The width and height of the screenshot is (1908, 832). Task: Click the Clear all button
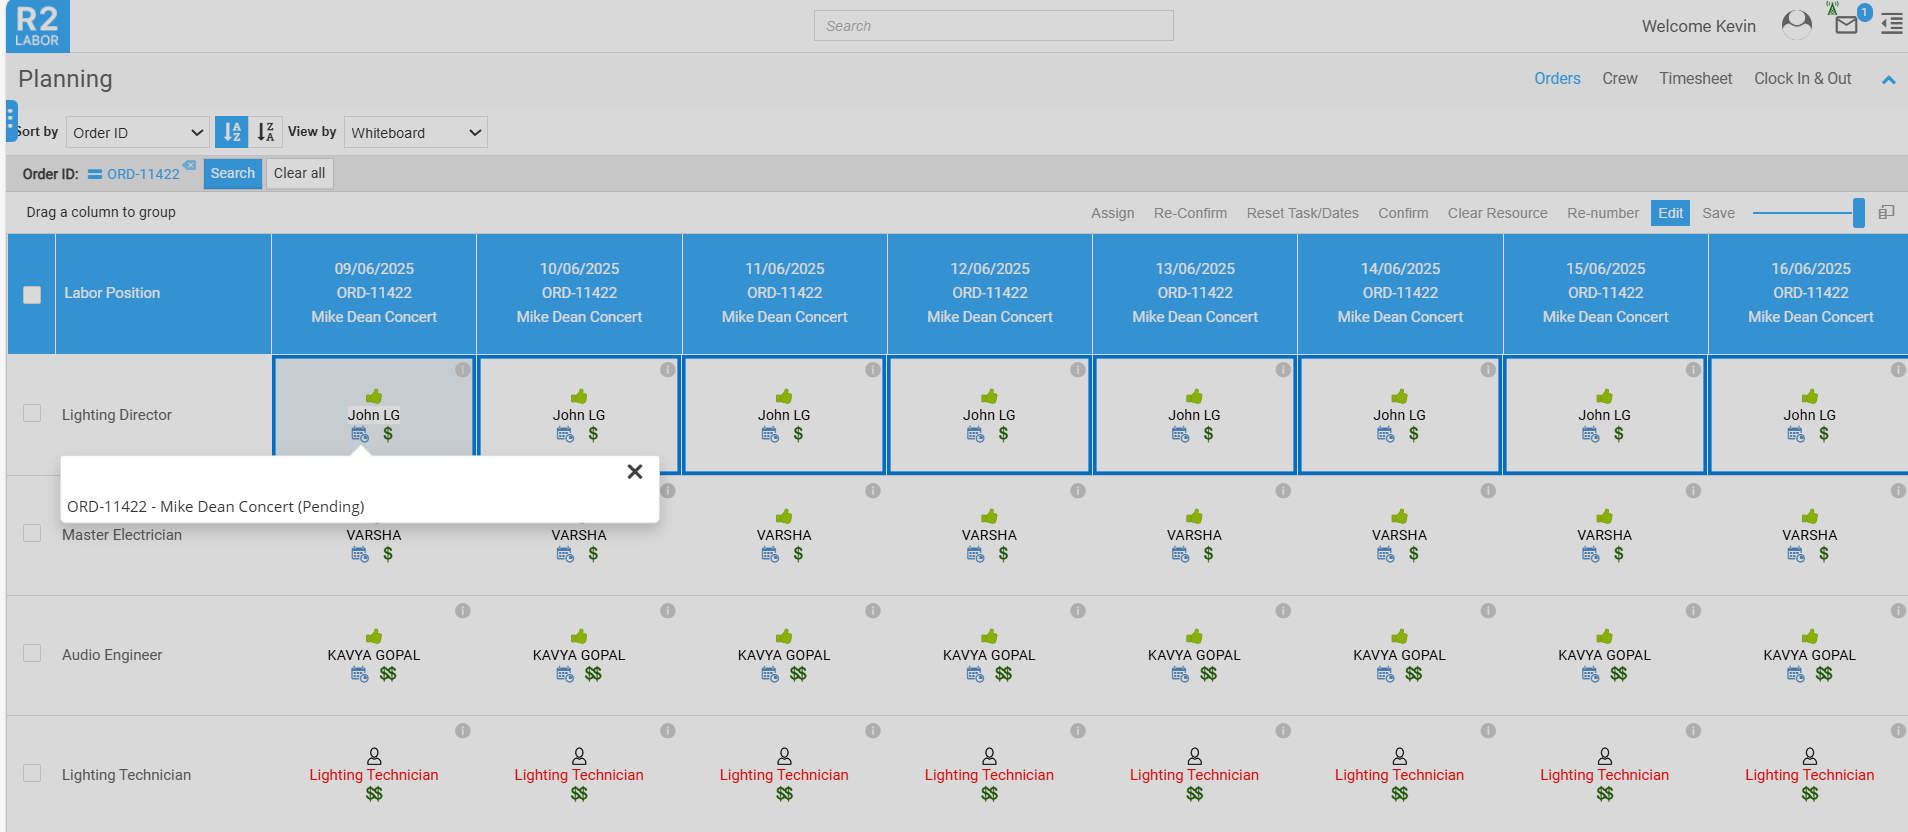pyautogui.click(x=299, y=173)
